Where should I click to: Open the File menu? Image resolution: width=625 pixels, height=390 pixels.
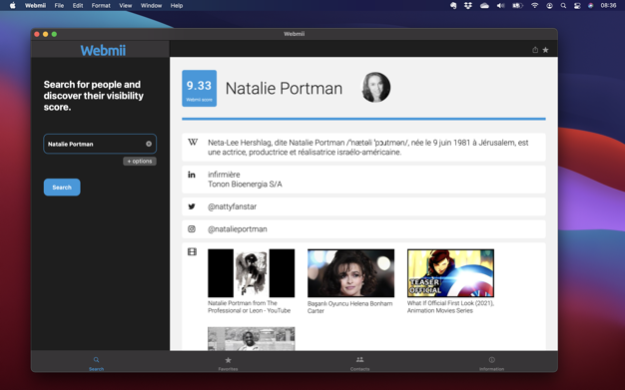pyautogui.click(x=59, y=6)
